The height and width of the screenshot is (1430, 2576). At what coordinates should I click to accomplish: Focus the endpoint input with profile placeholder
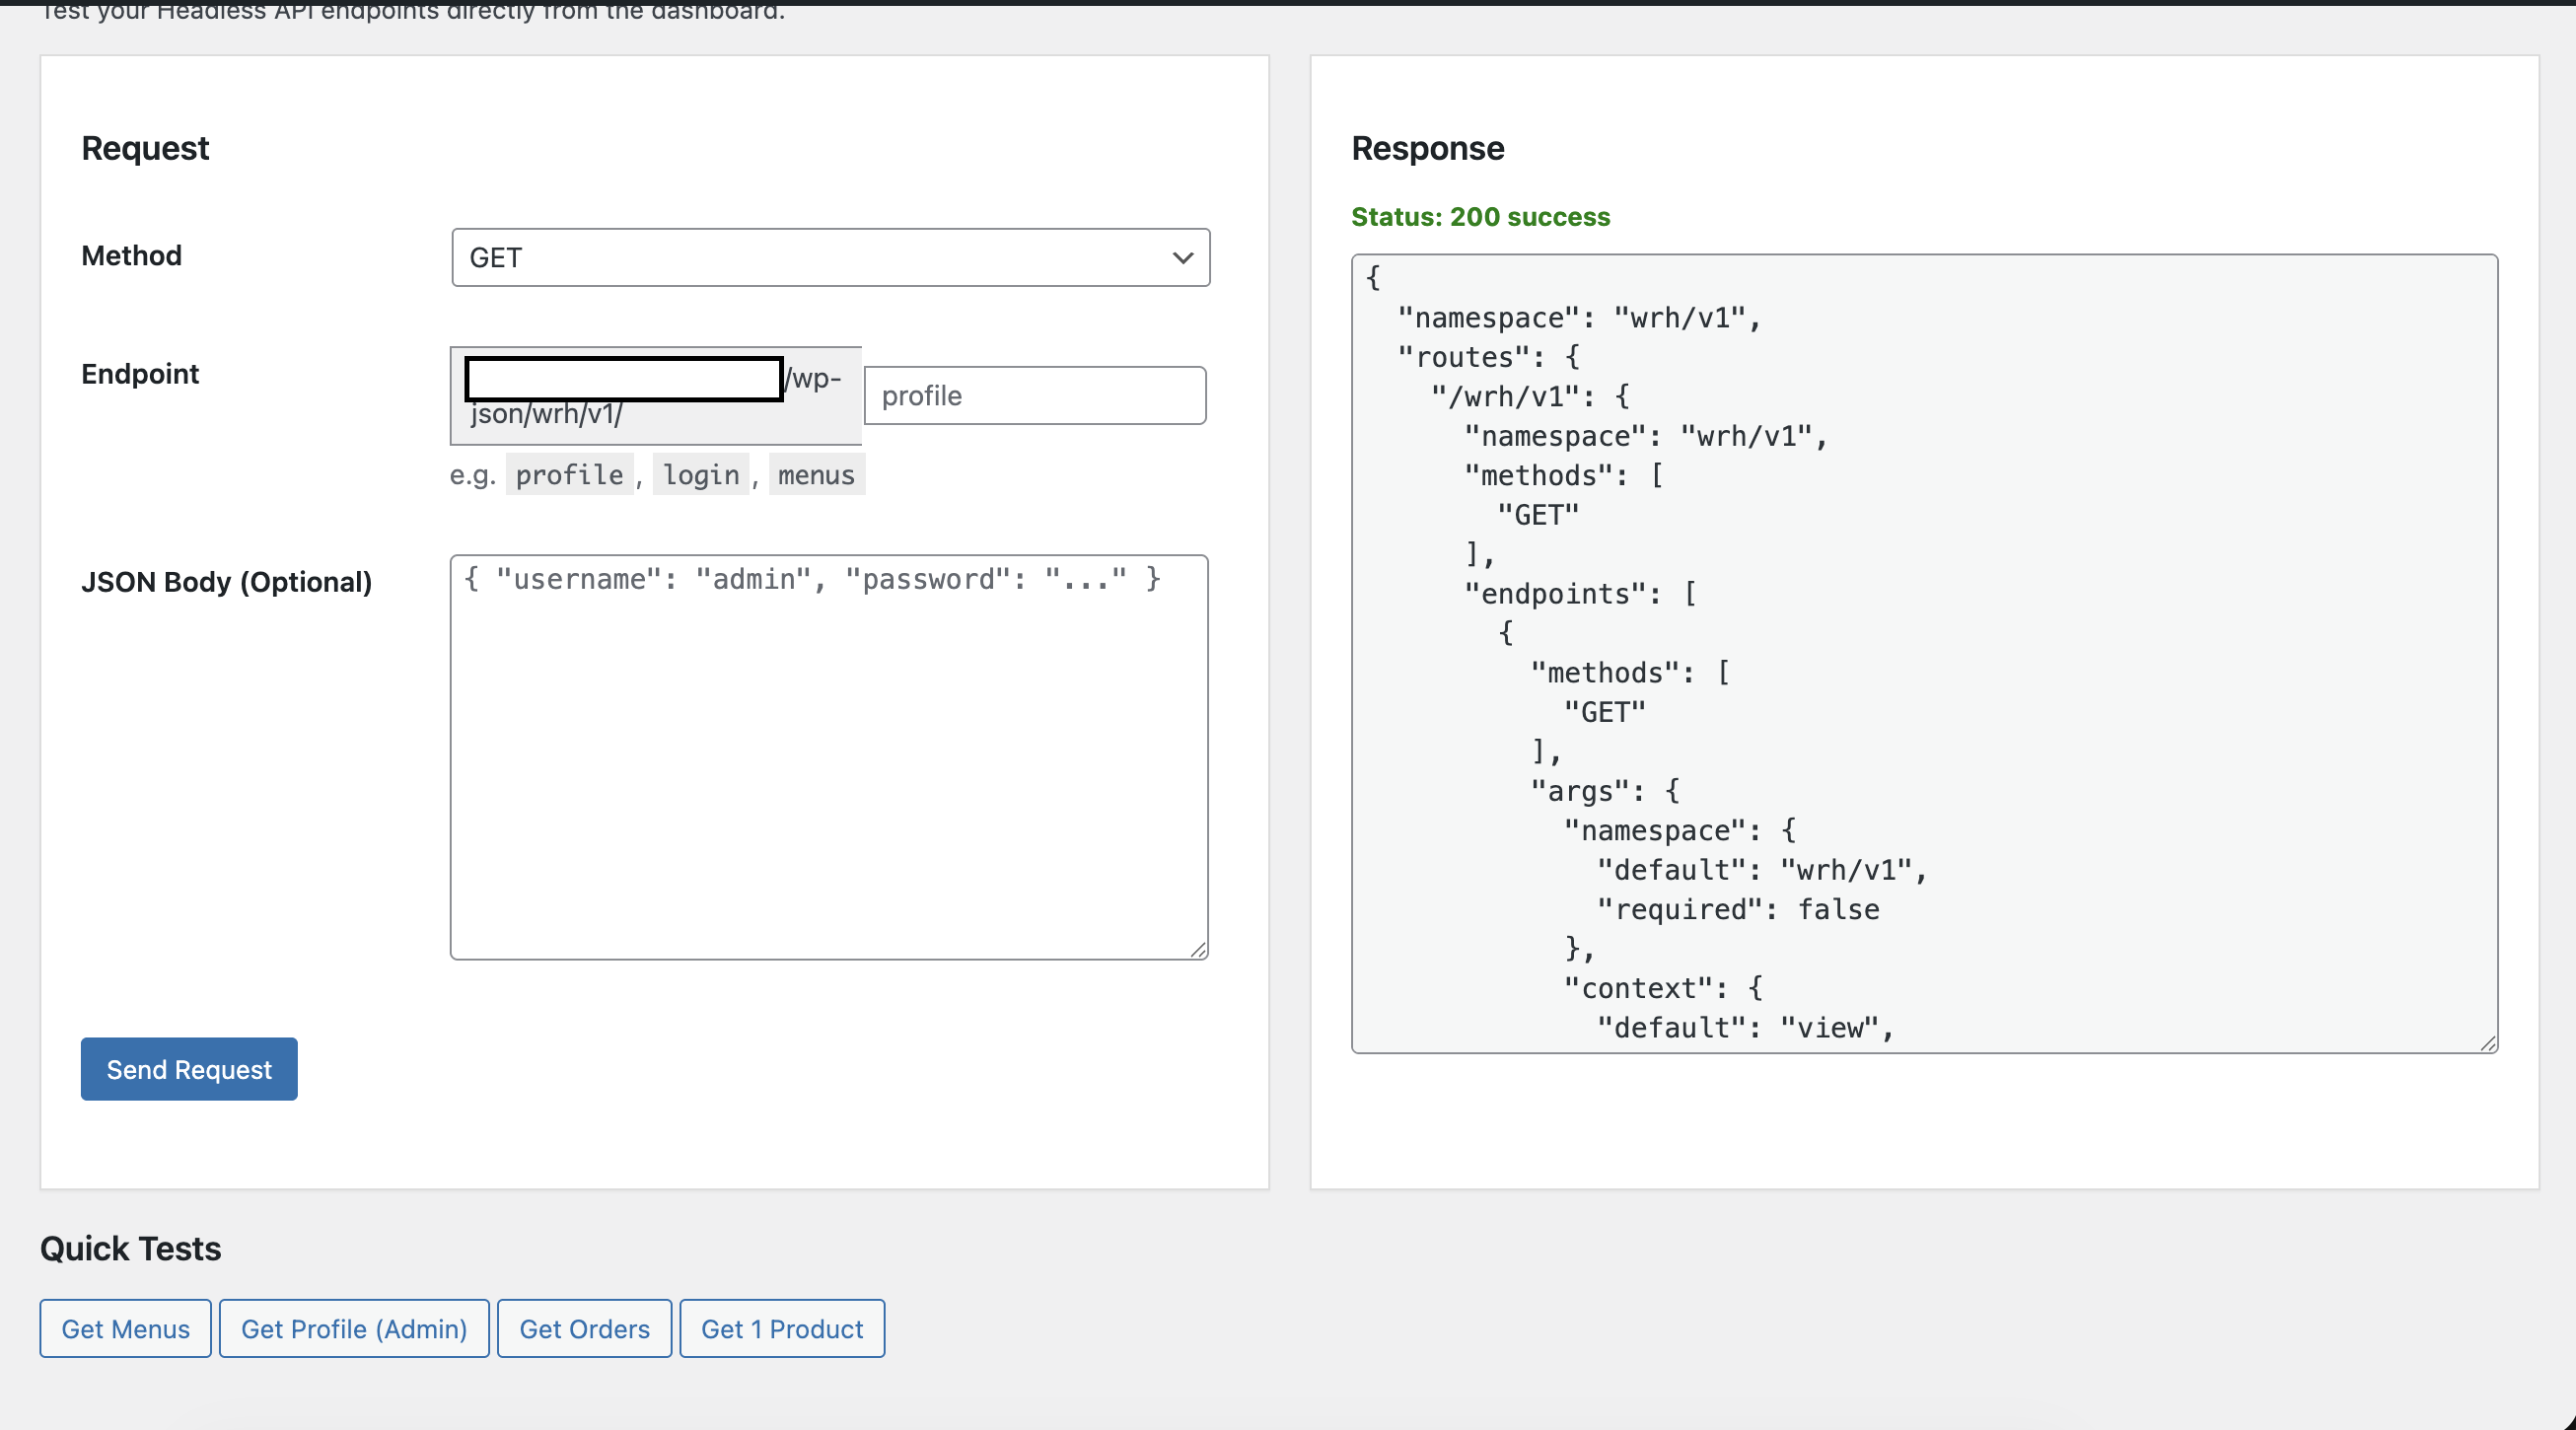coord(1034,396)
